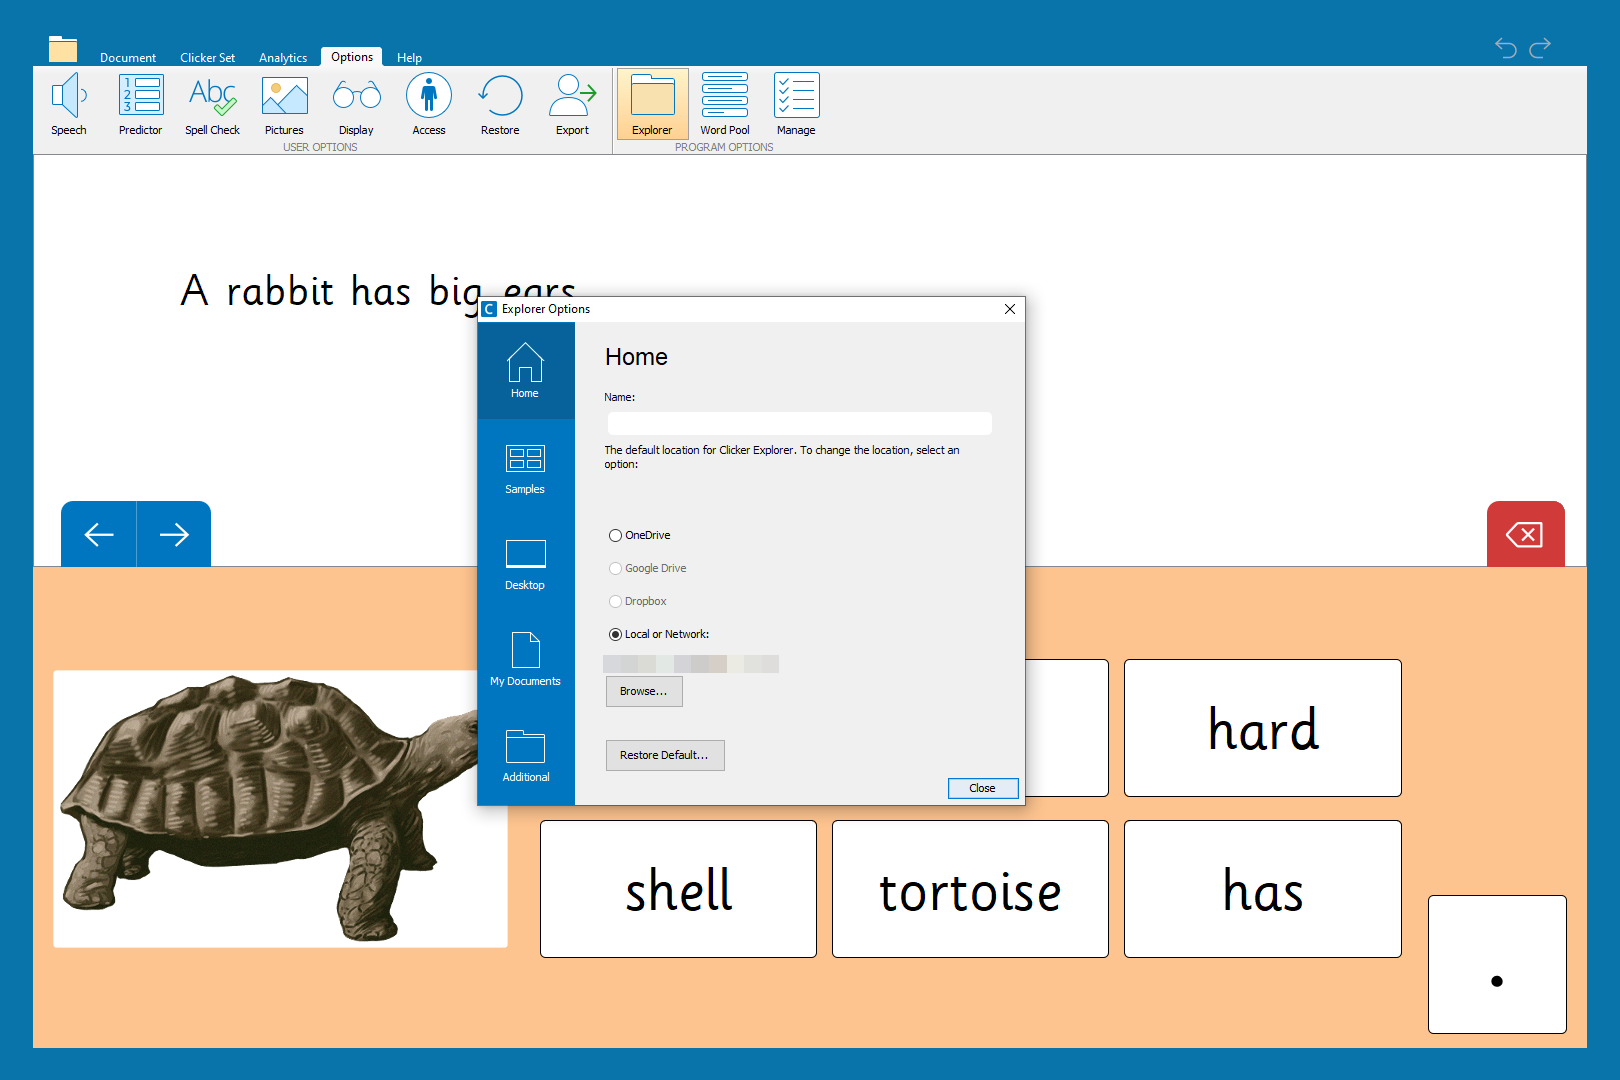Select the OneDrive radio option
The height and width of the screenshot is (1080, 1620).
click(x=616, y=536)
